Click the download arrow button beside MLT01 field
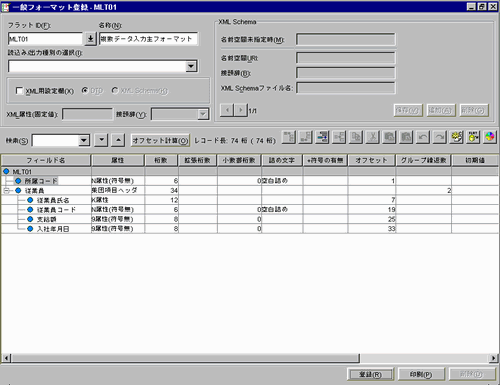Viewport: 500px width, 385px height. [90, 39]
